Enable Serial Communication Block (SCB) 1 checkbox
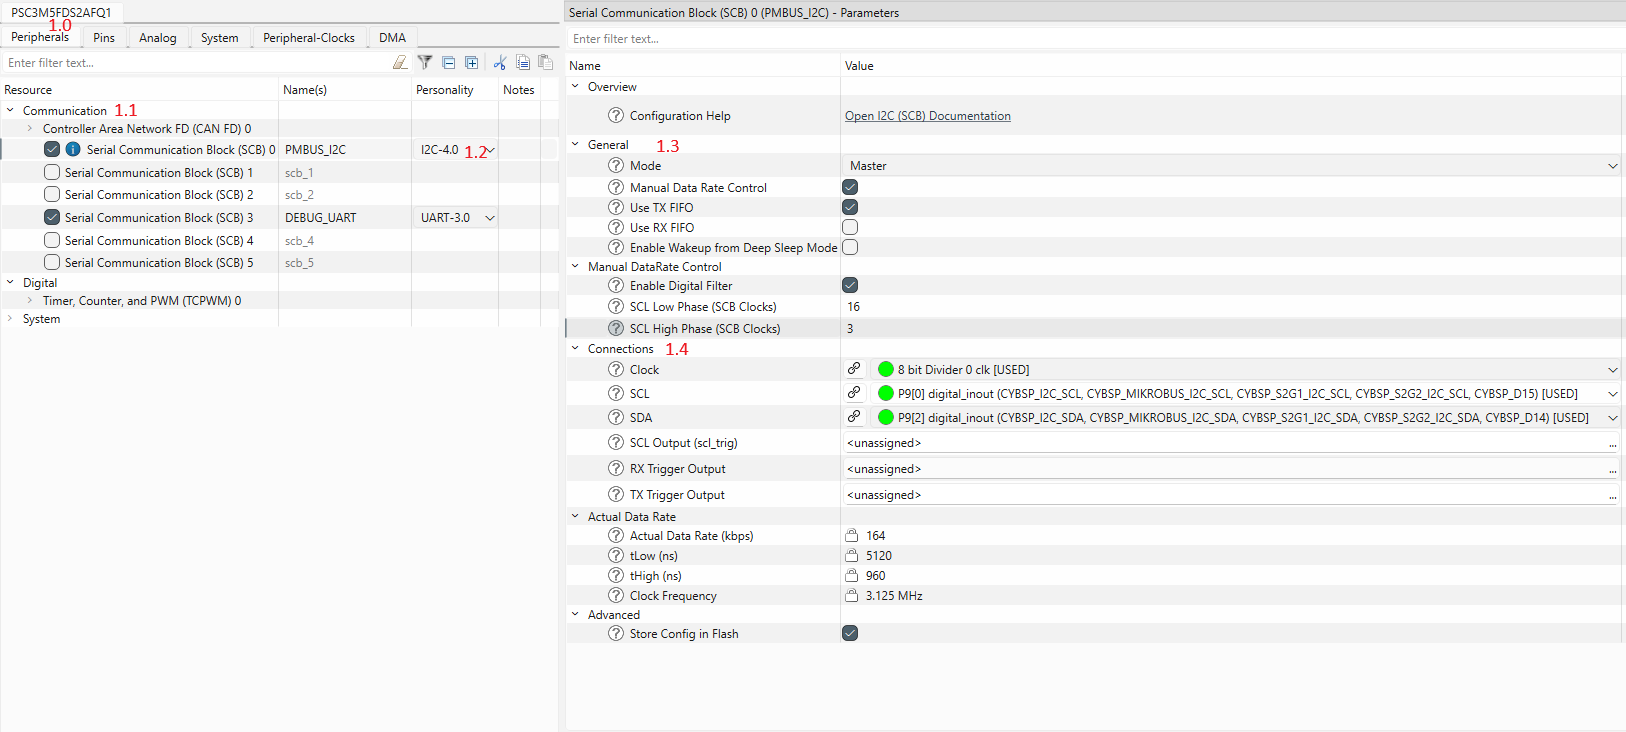This screenshot has height=732, width=1626. [x=52, y=172]
